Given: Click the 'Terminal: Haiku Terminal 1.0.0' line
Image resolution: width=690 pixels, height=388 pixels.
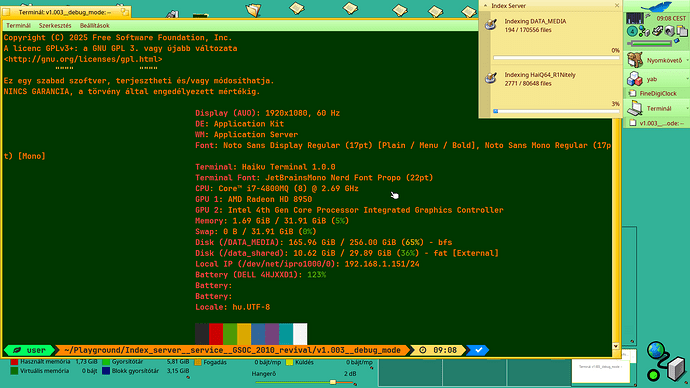Looking at the screenshot, I should (265, 167).
